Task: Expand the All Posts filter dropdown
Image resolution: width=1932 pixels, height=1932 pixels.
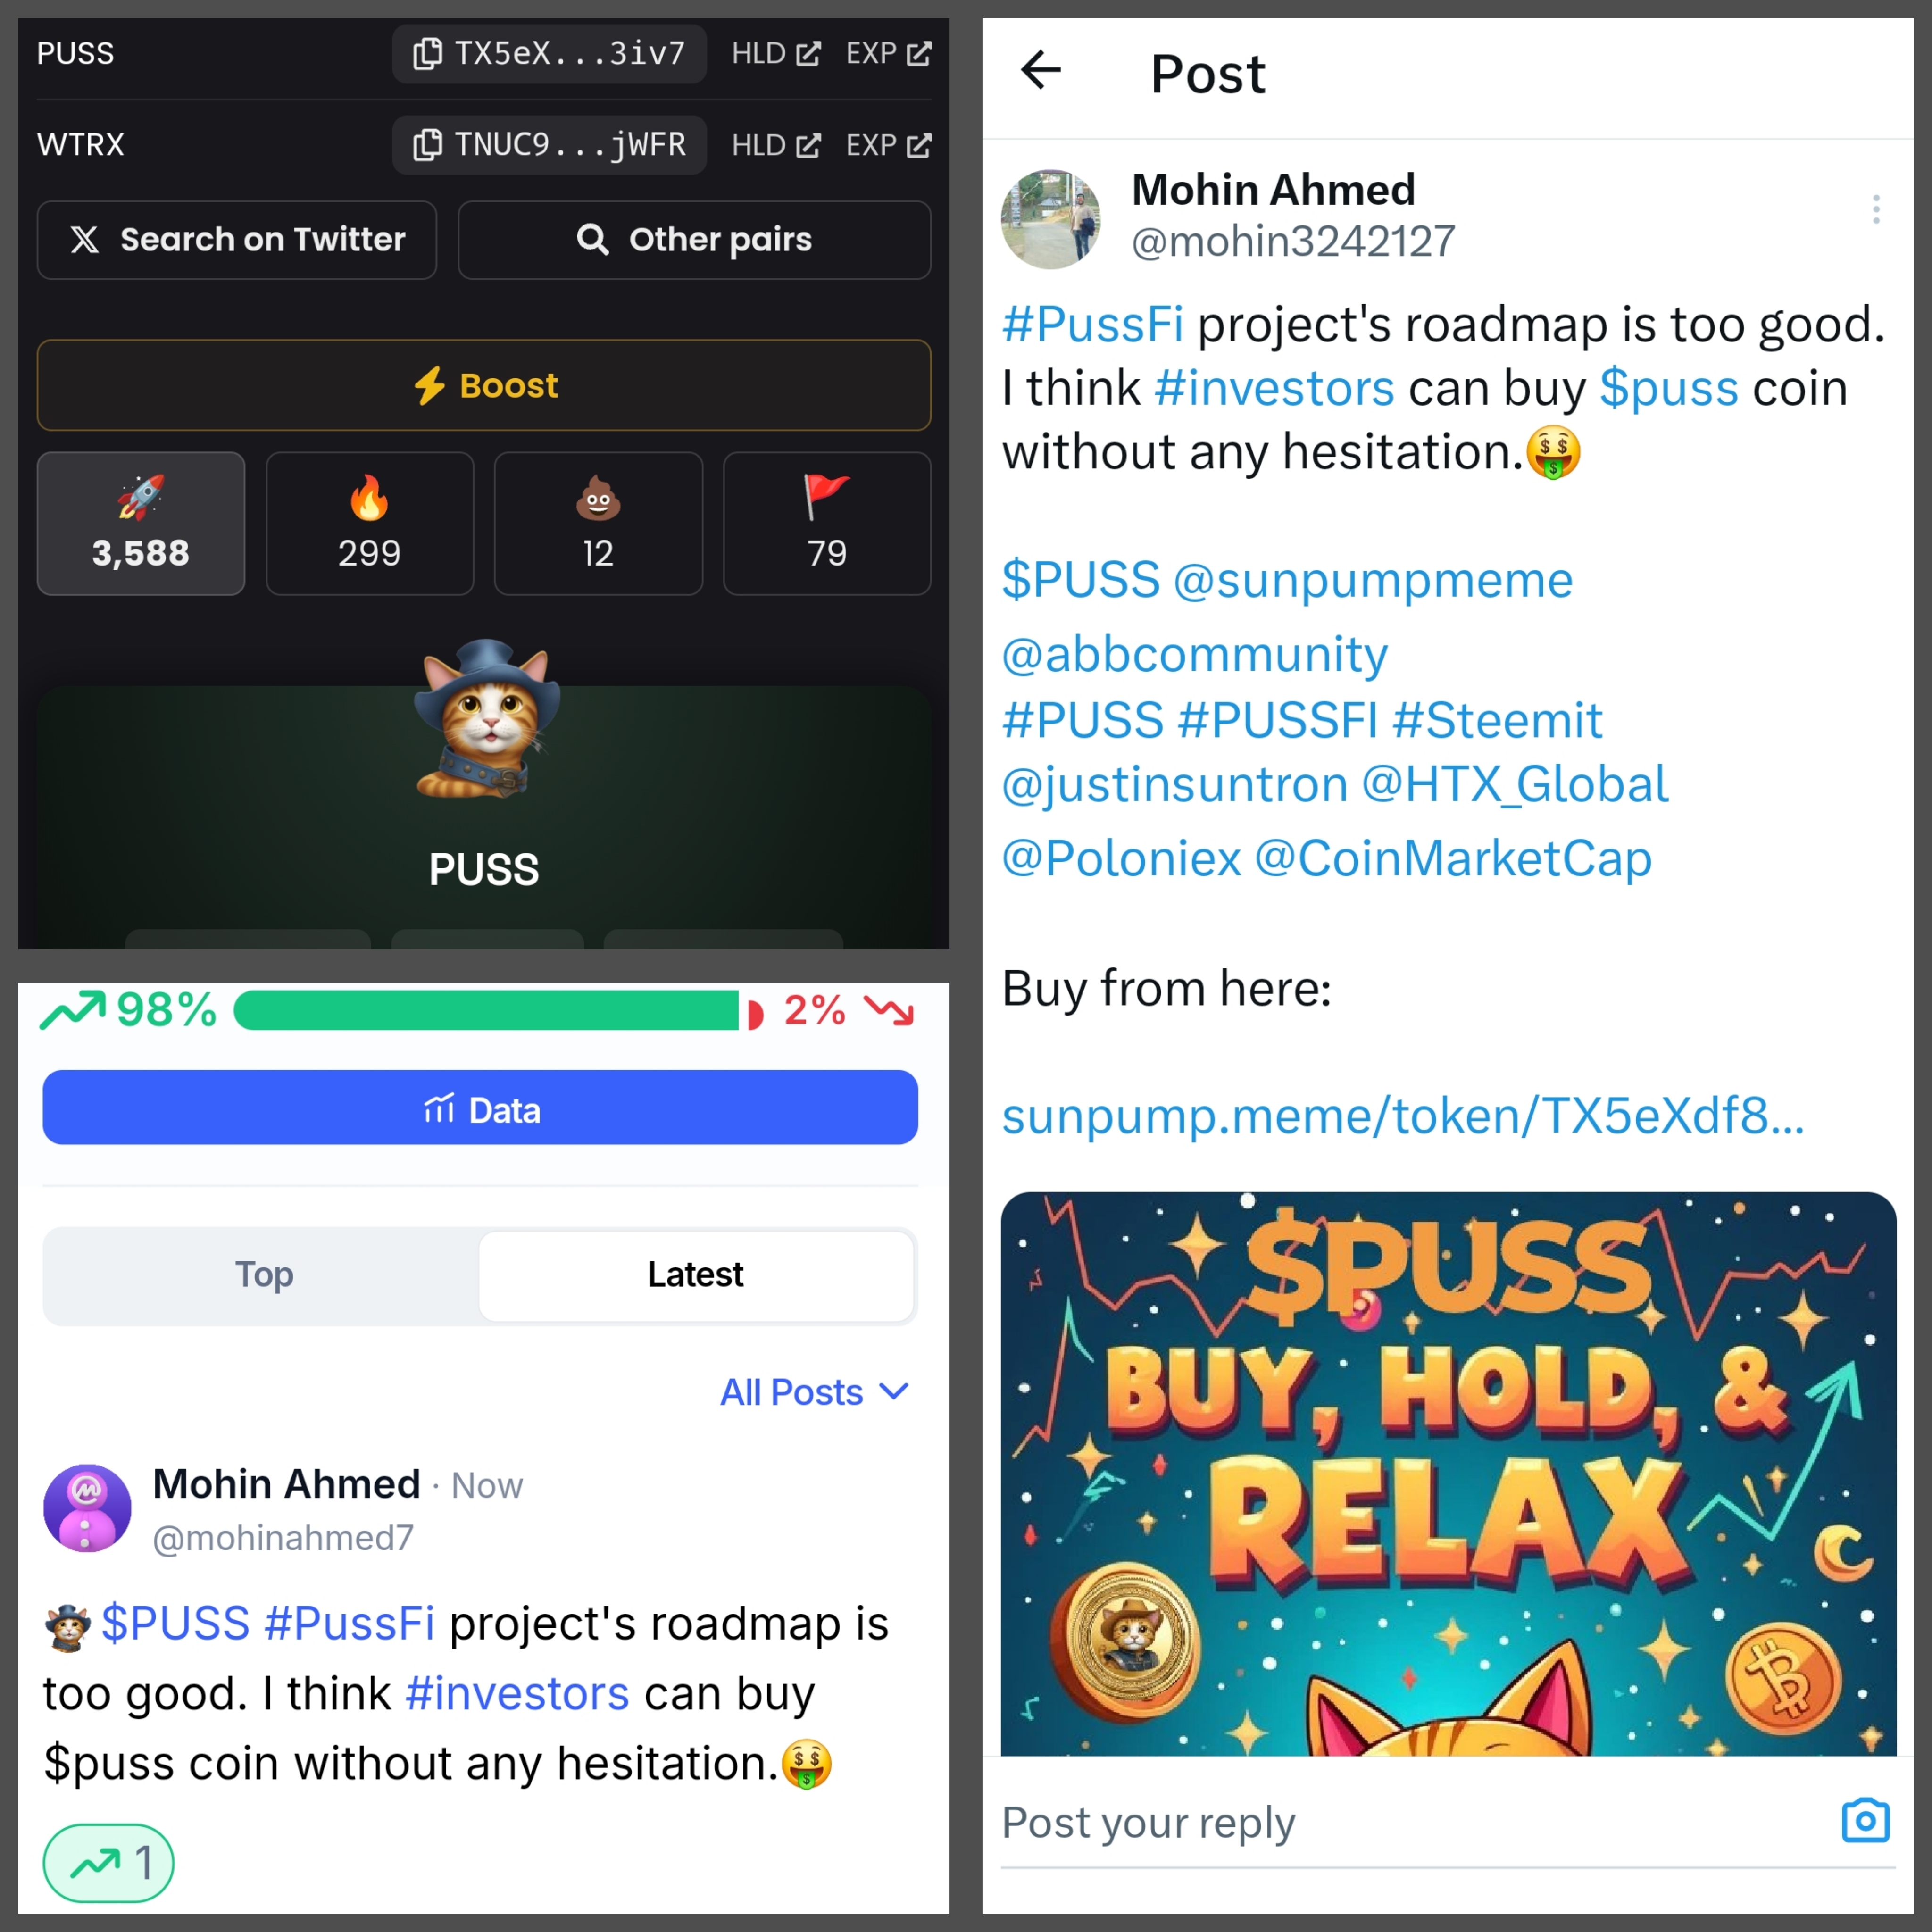Action: tap(814, 1392)
